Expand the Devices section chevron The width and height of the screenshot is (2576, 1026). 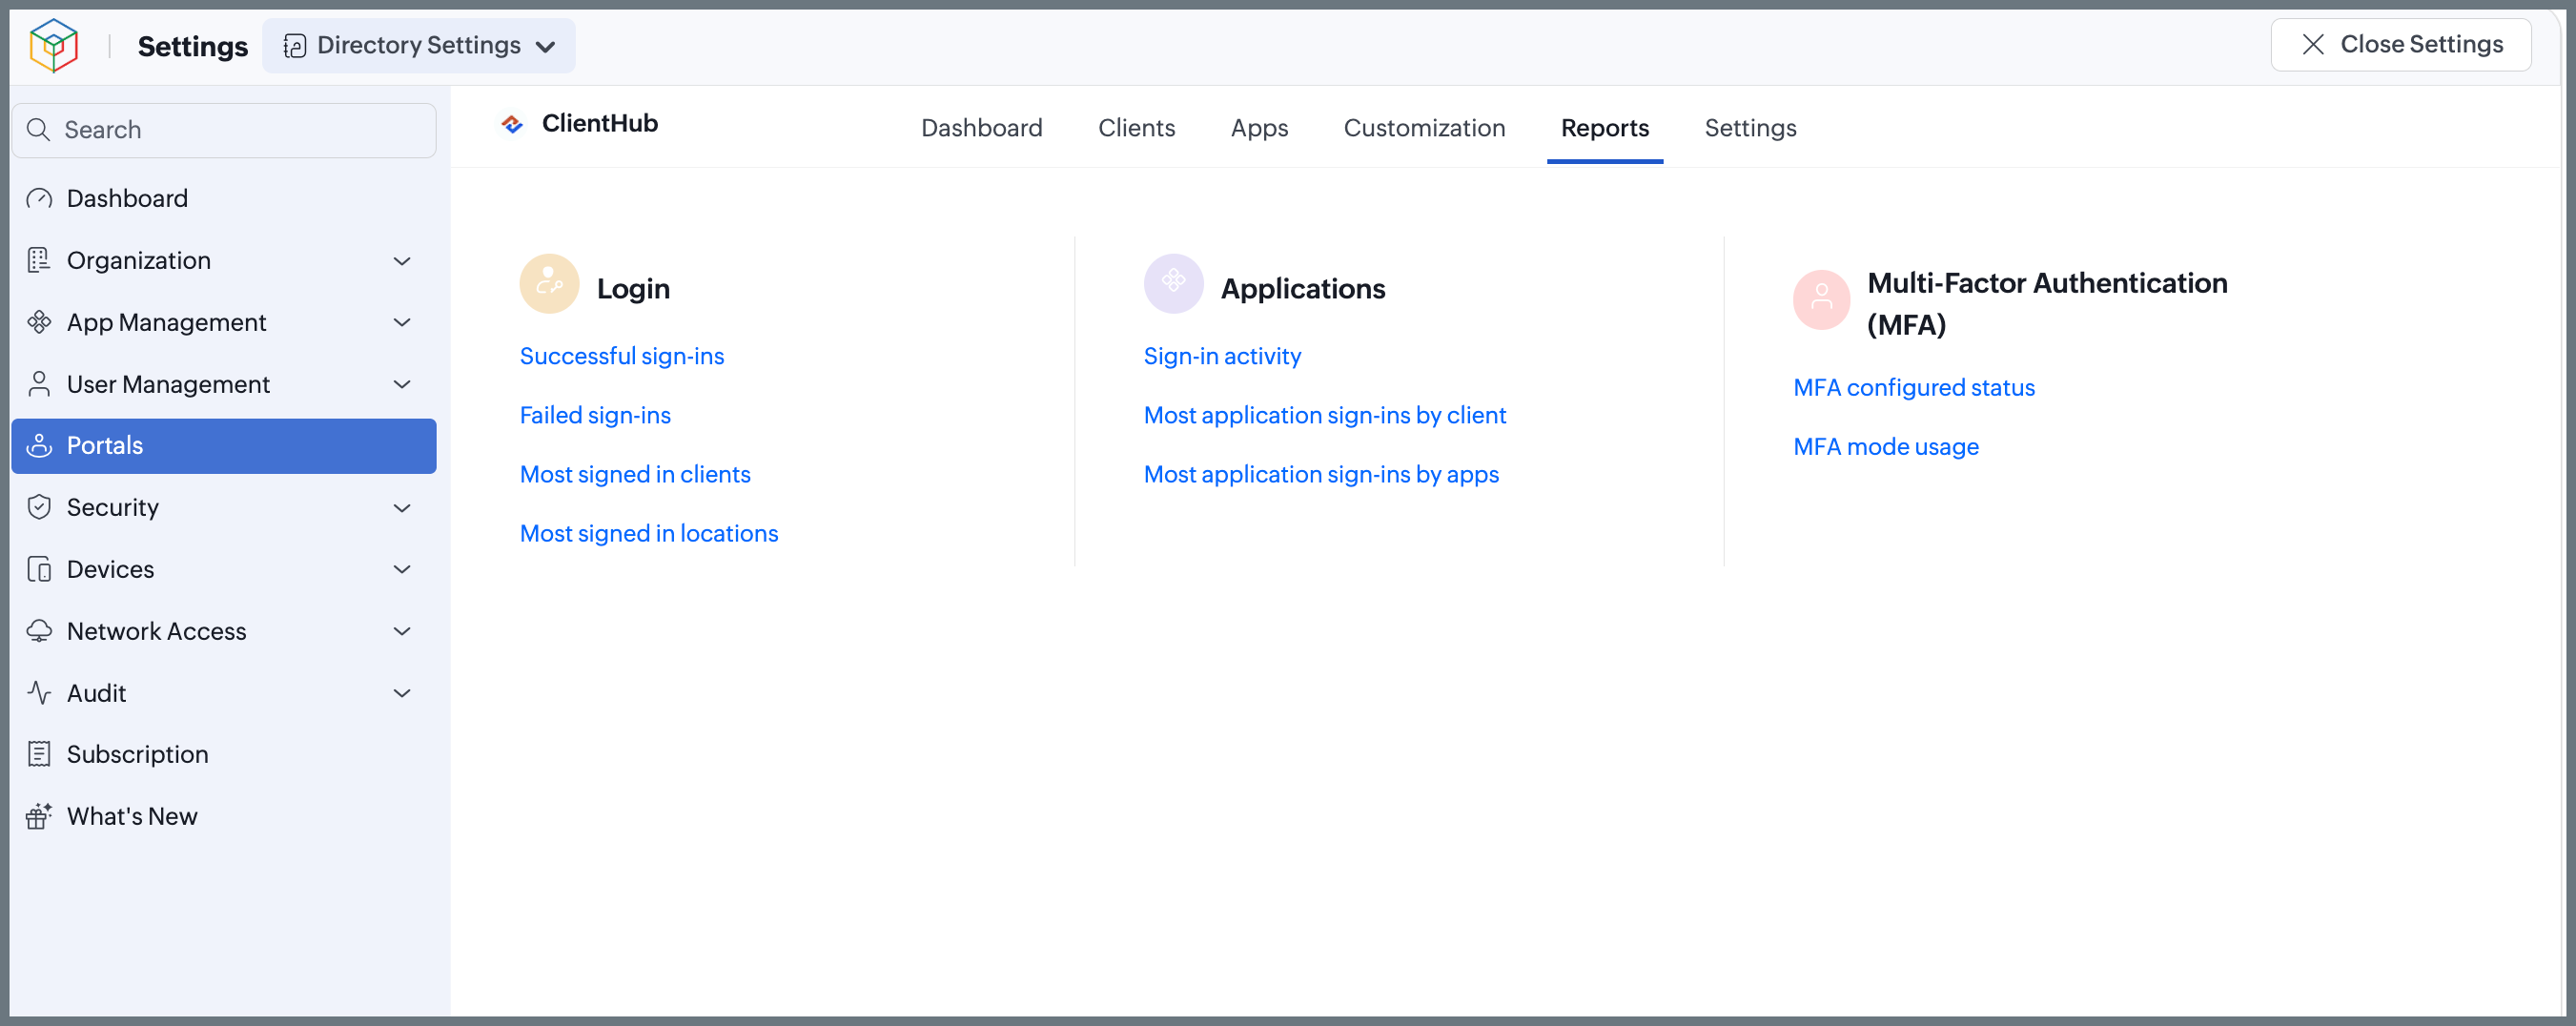pos(403,570)
